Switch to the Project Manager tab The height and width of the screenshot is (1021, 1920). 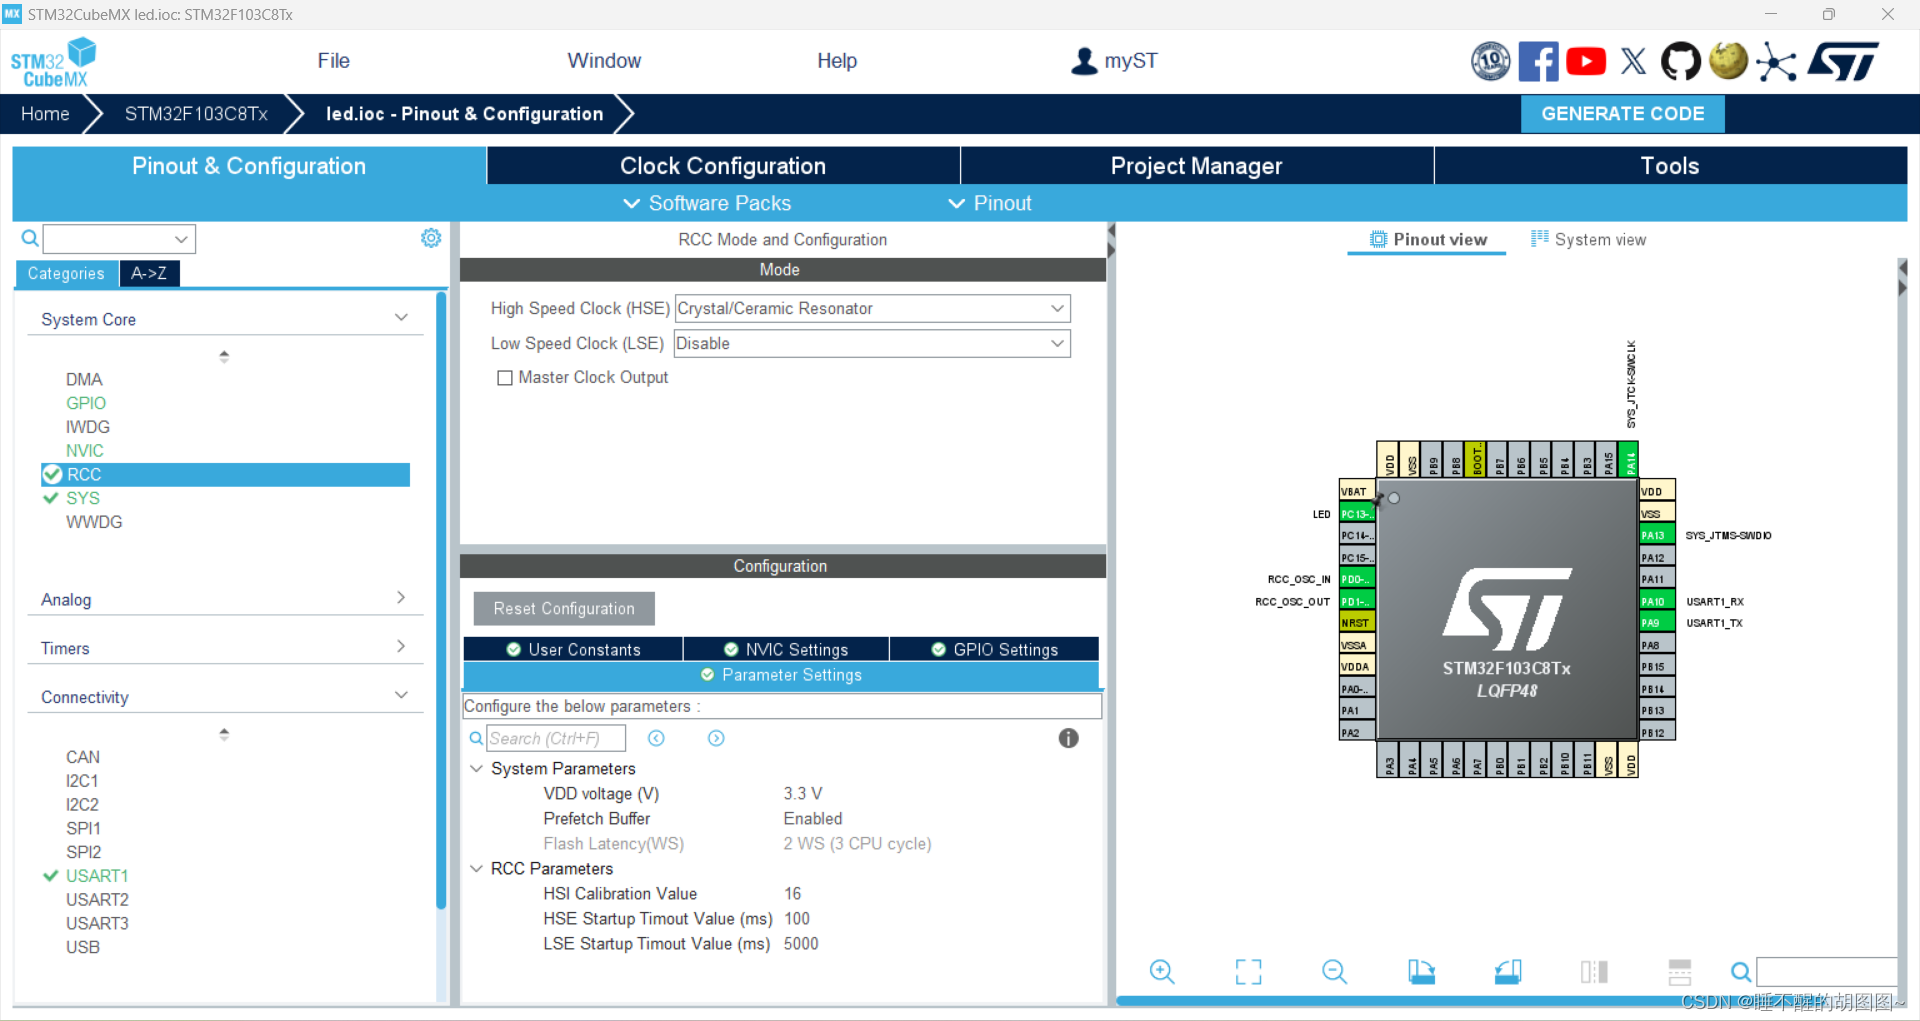pyautogui.click(x=1196, y=166)
